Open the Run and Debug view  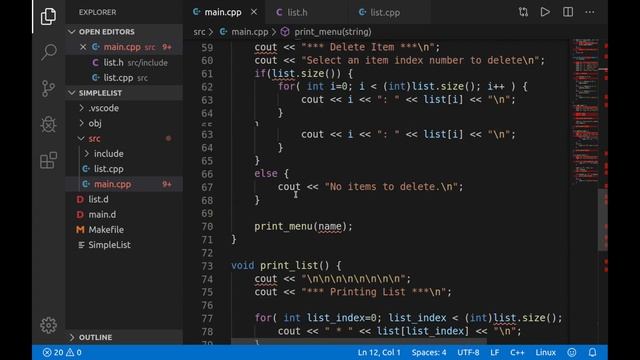click(x=48, y=124)
